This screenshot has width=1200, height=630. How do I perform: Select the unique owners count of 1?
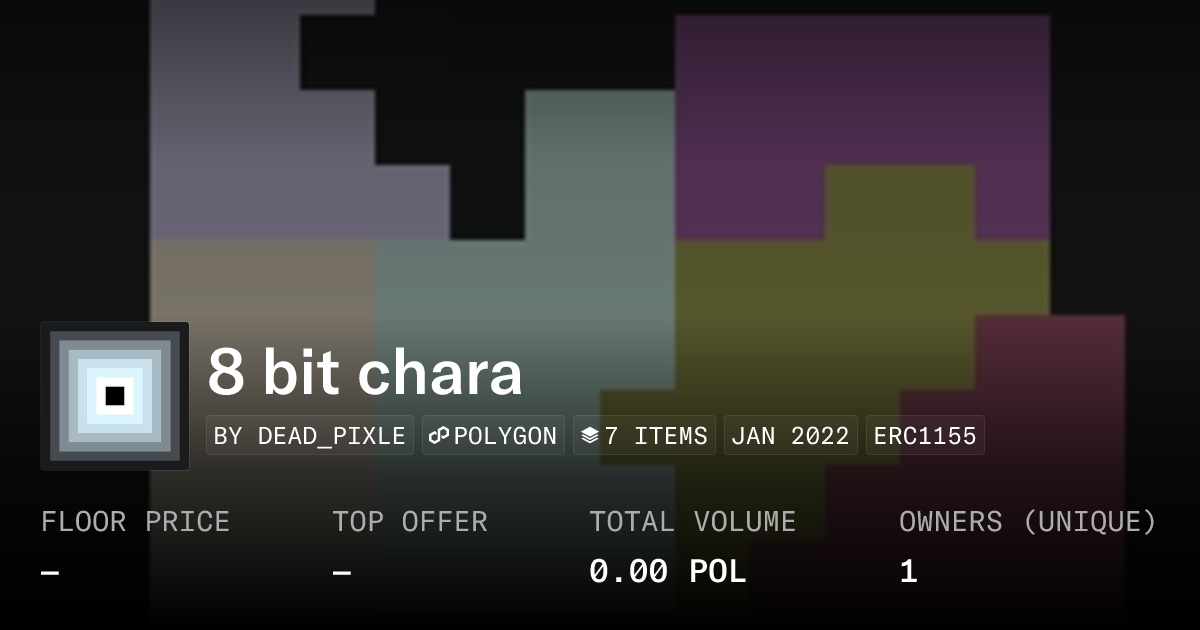coord(908,572)
